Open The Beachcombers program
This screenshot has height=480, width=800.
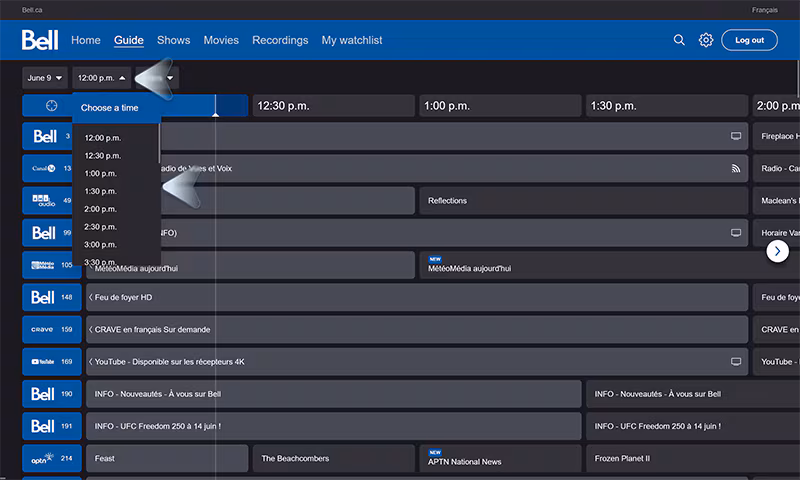[x=334, y=458]
